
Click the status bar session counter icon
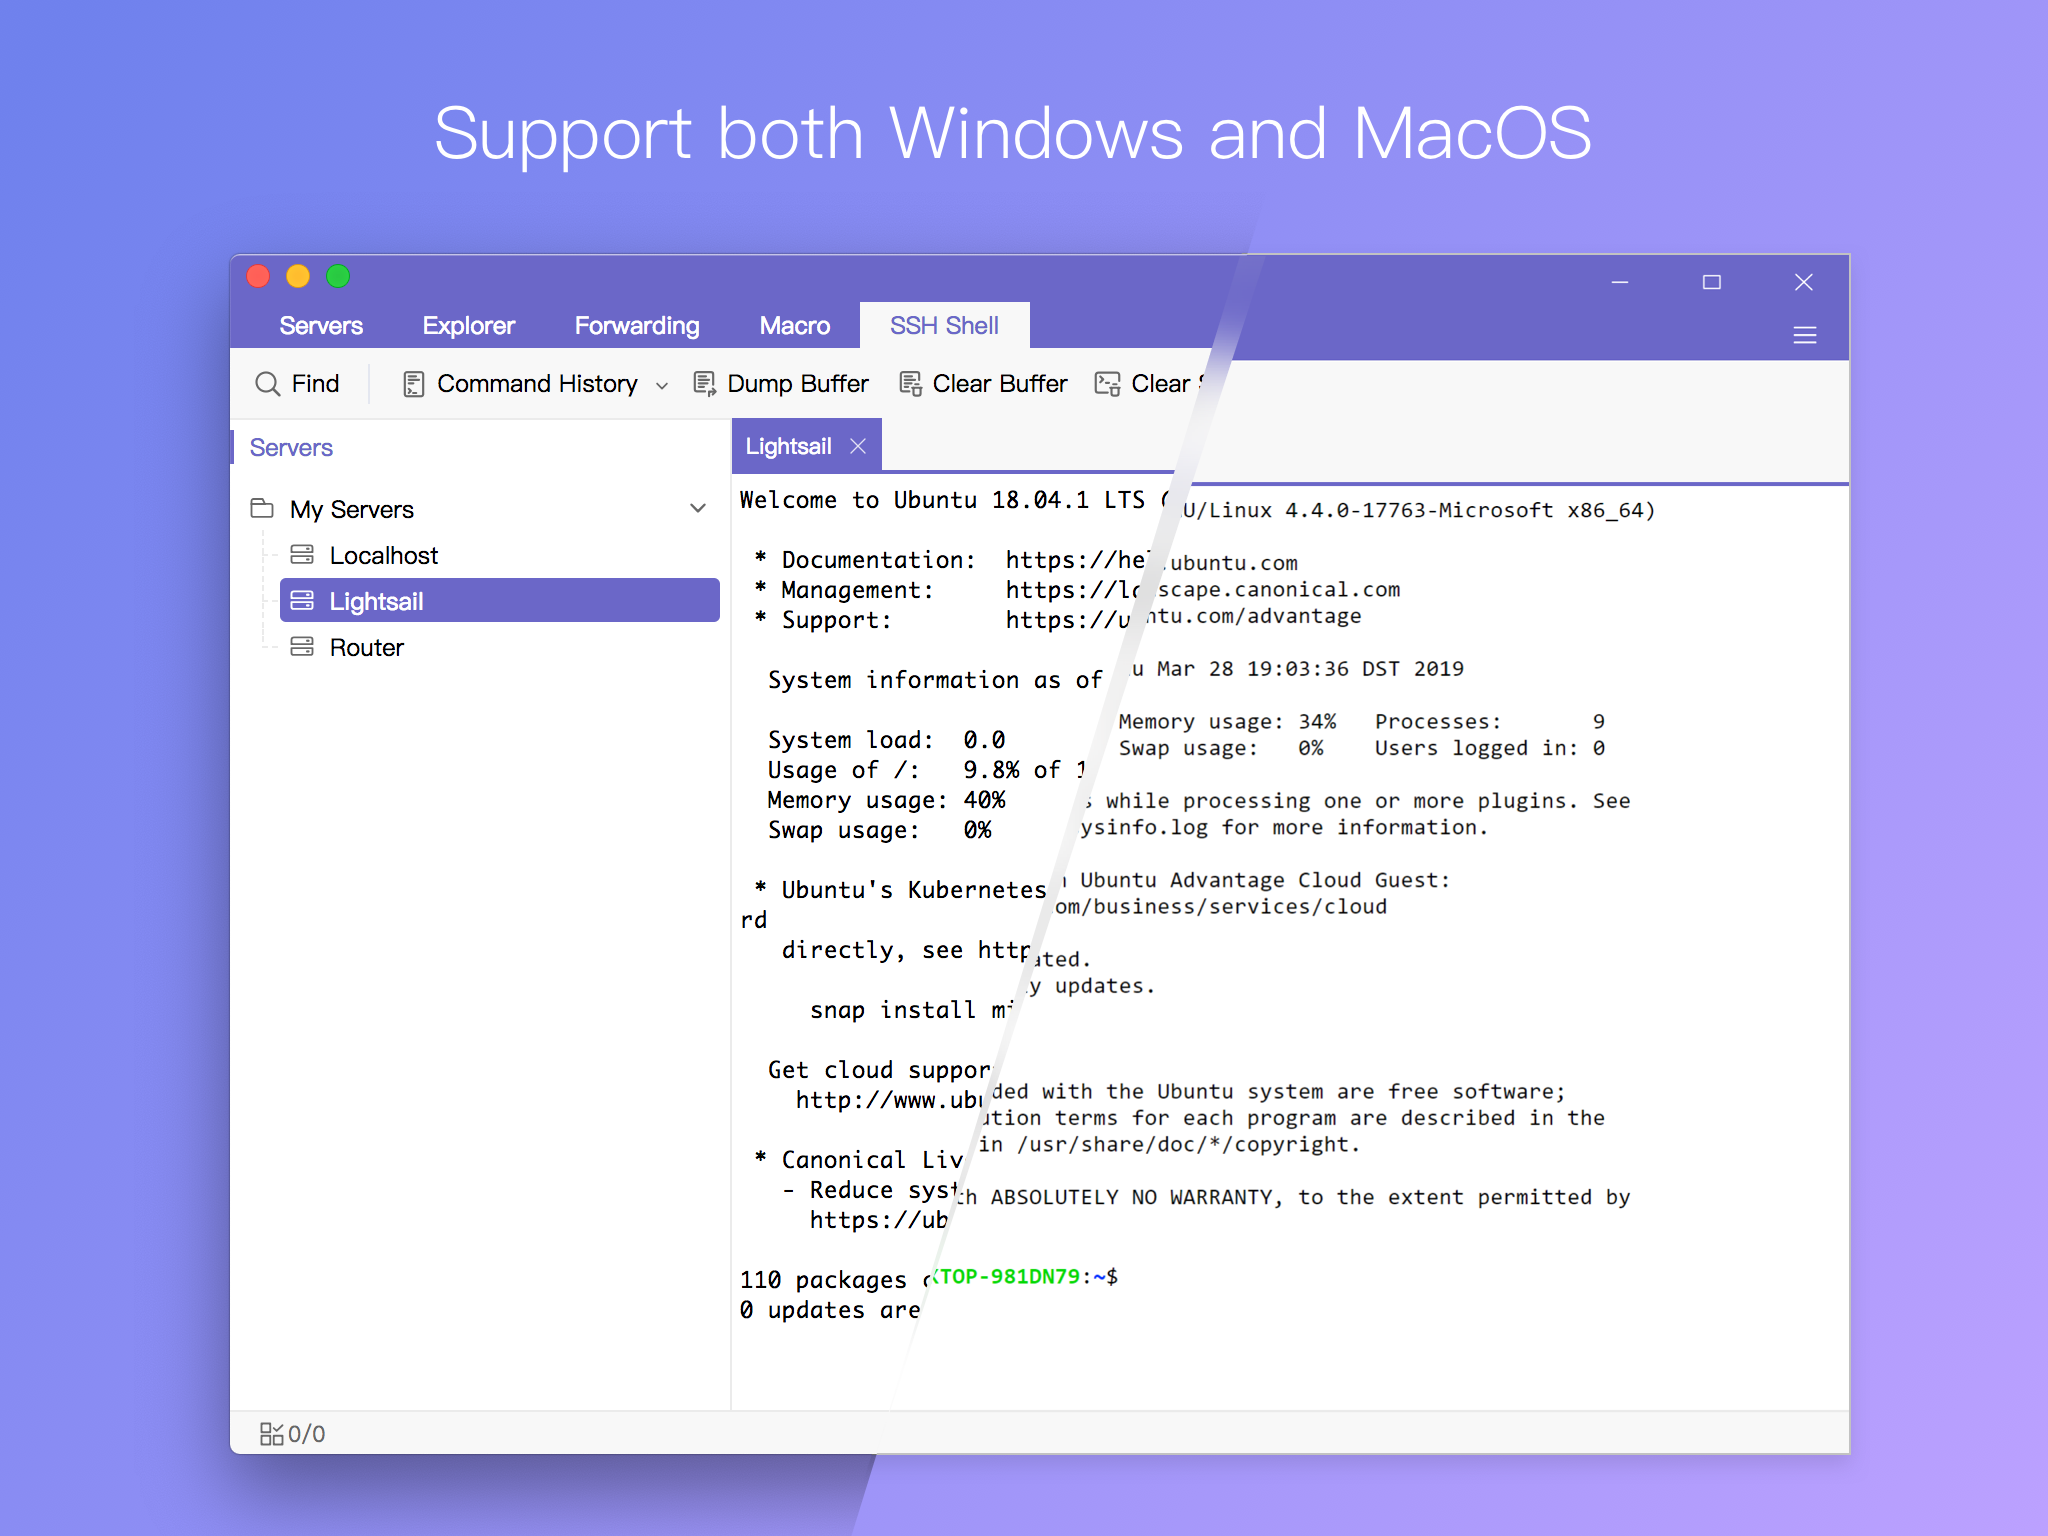(x=271, y=1434)
